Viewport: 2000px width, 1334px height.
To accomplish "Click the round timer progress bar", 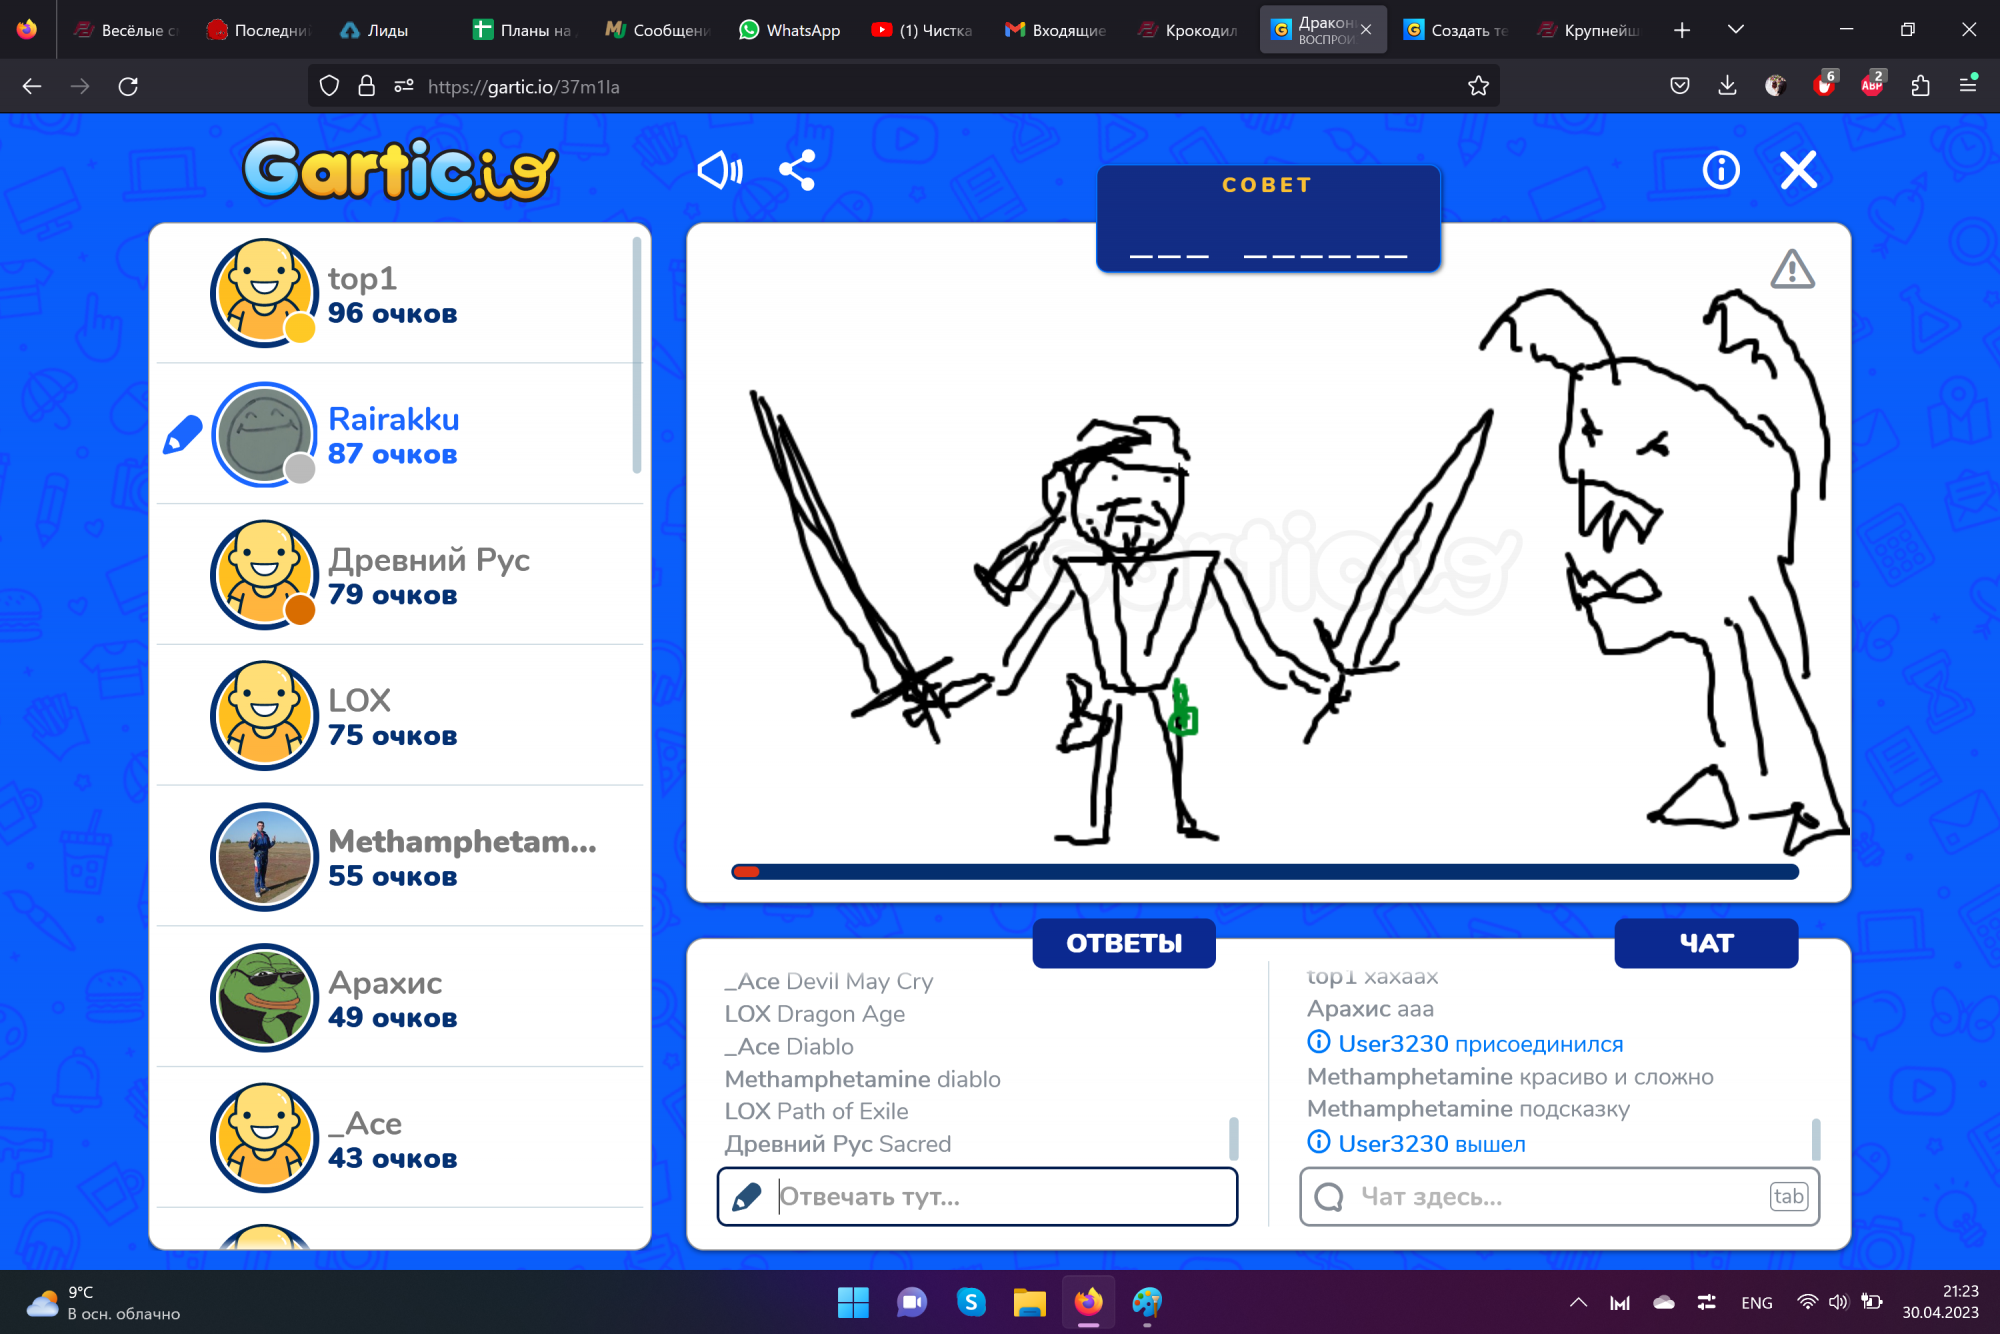I will point(1265,872).
